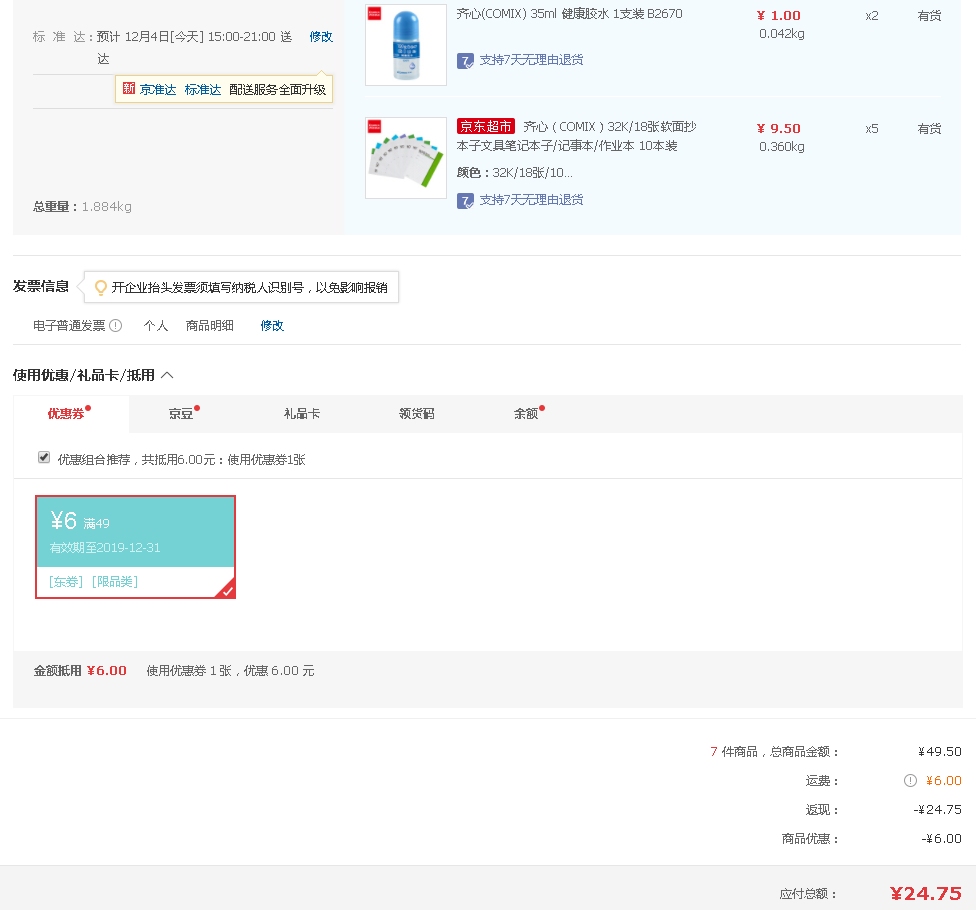The width and height of the screenshot is (976, 910).
Task: Click the red 新 badge icon
Action: coord(129,88)
